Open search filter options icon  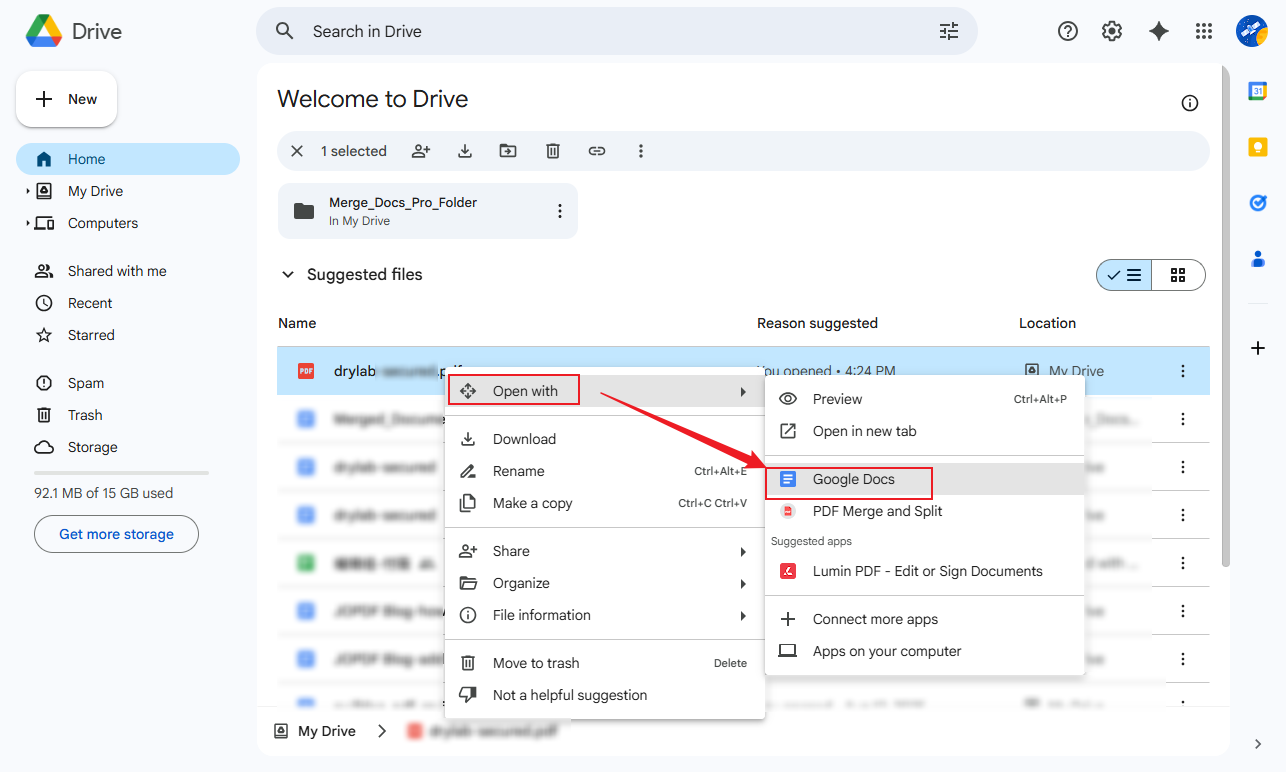click(949, 31)
